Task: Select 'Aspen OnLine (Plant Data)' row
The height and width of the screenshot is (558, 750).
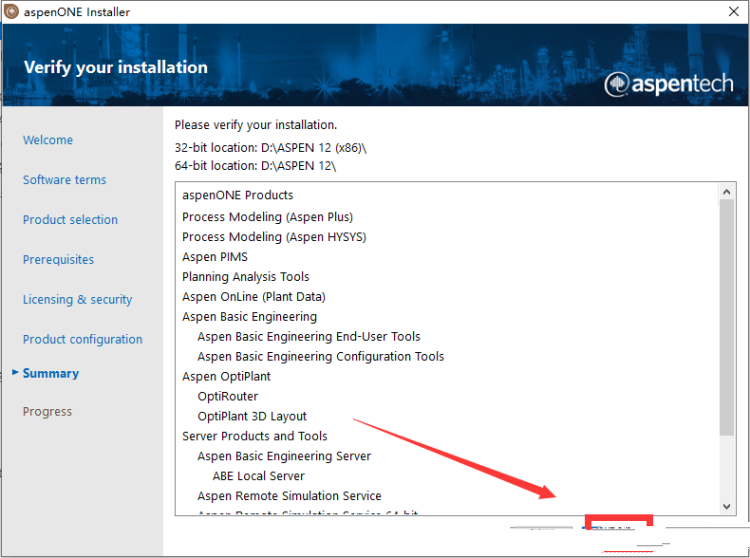Action: point(254,297)
